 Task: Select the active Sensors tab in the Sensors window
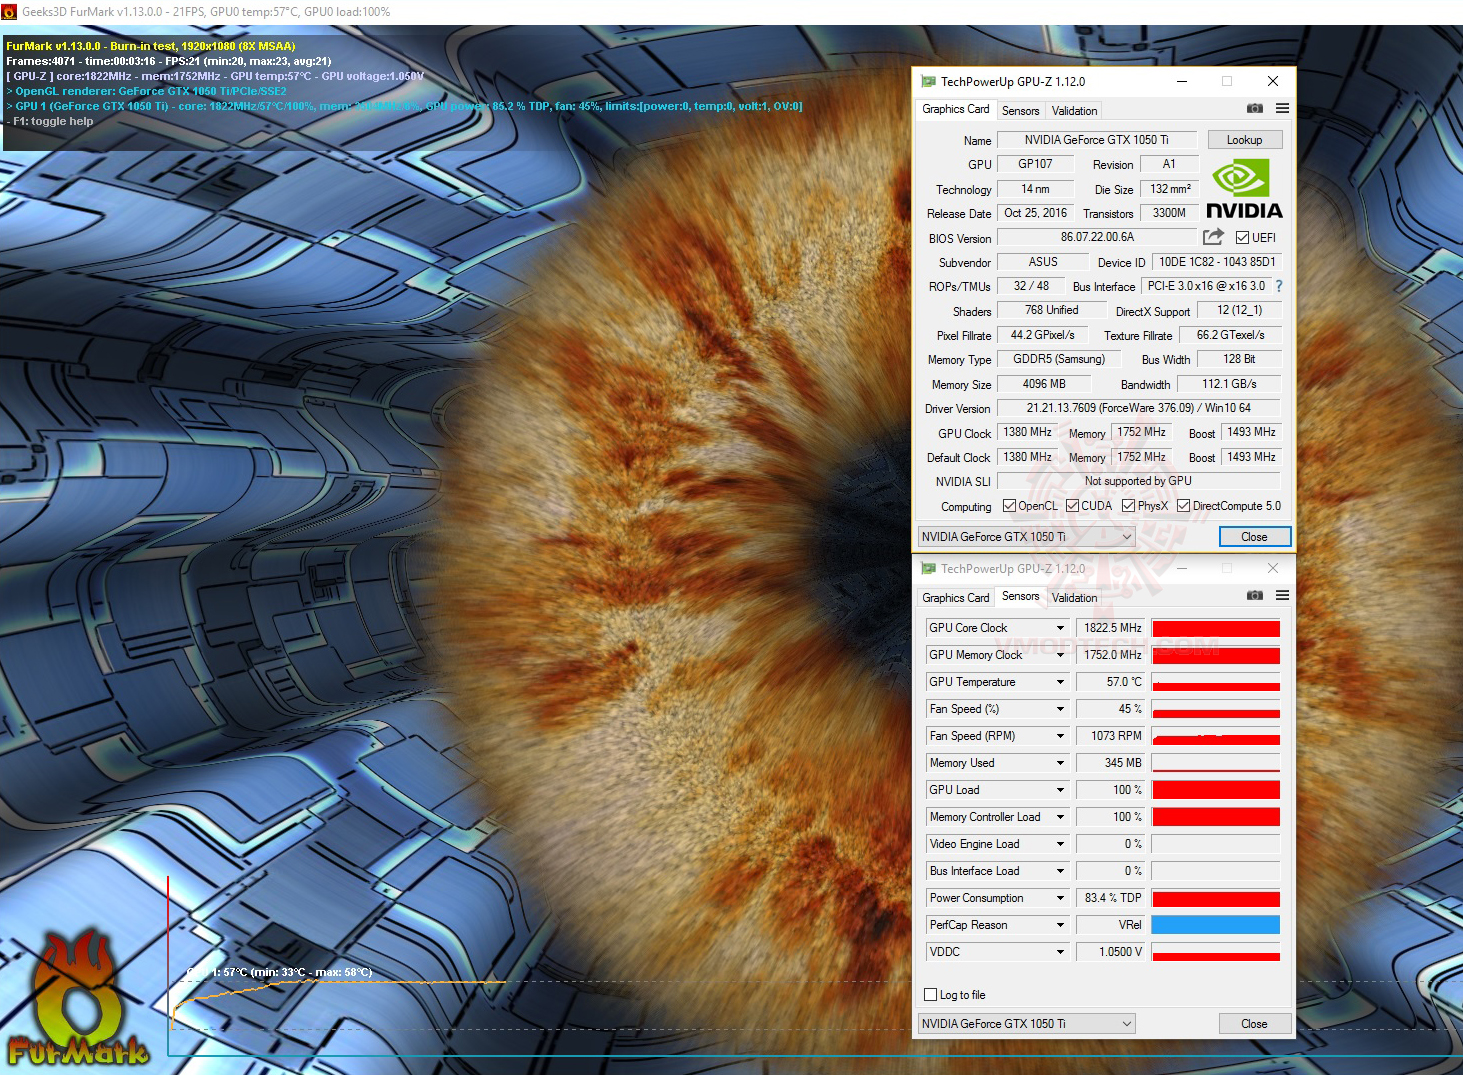coord(1021,596)
